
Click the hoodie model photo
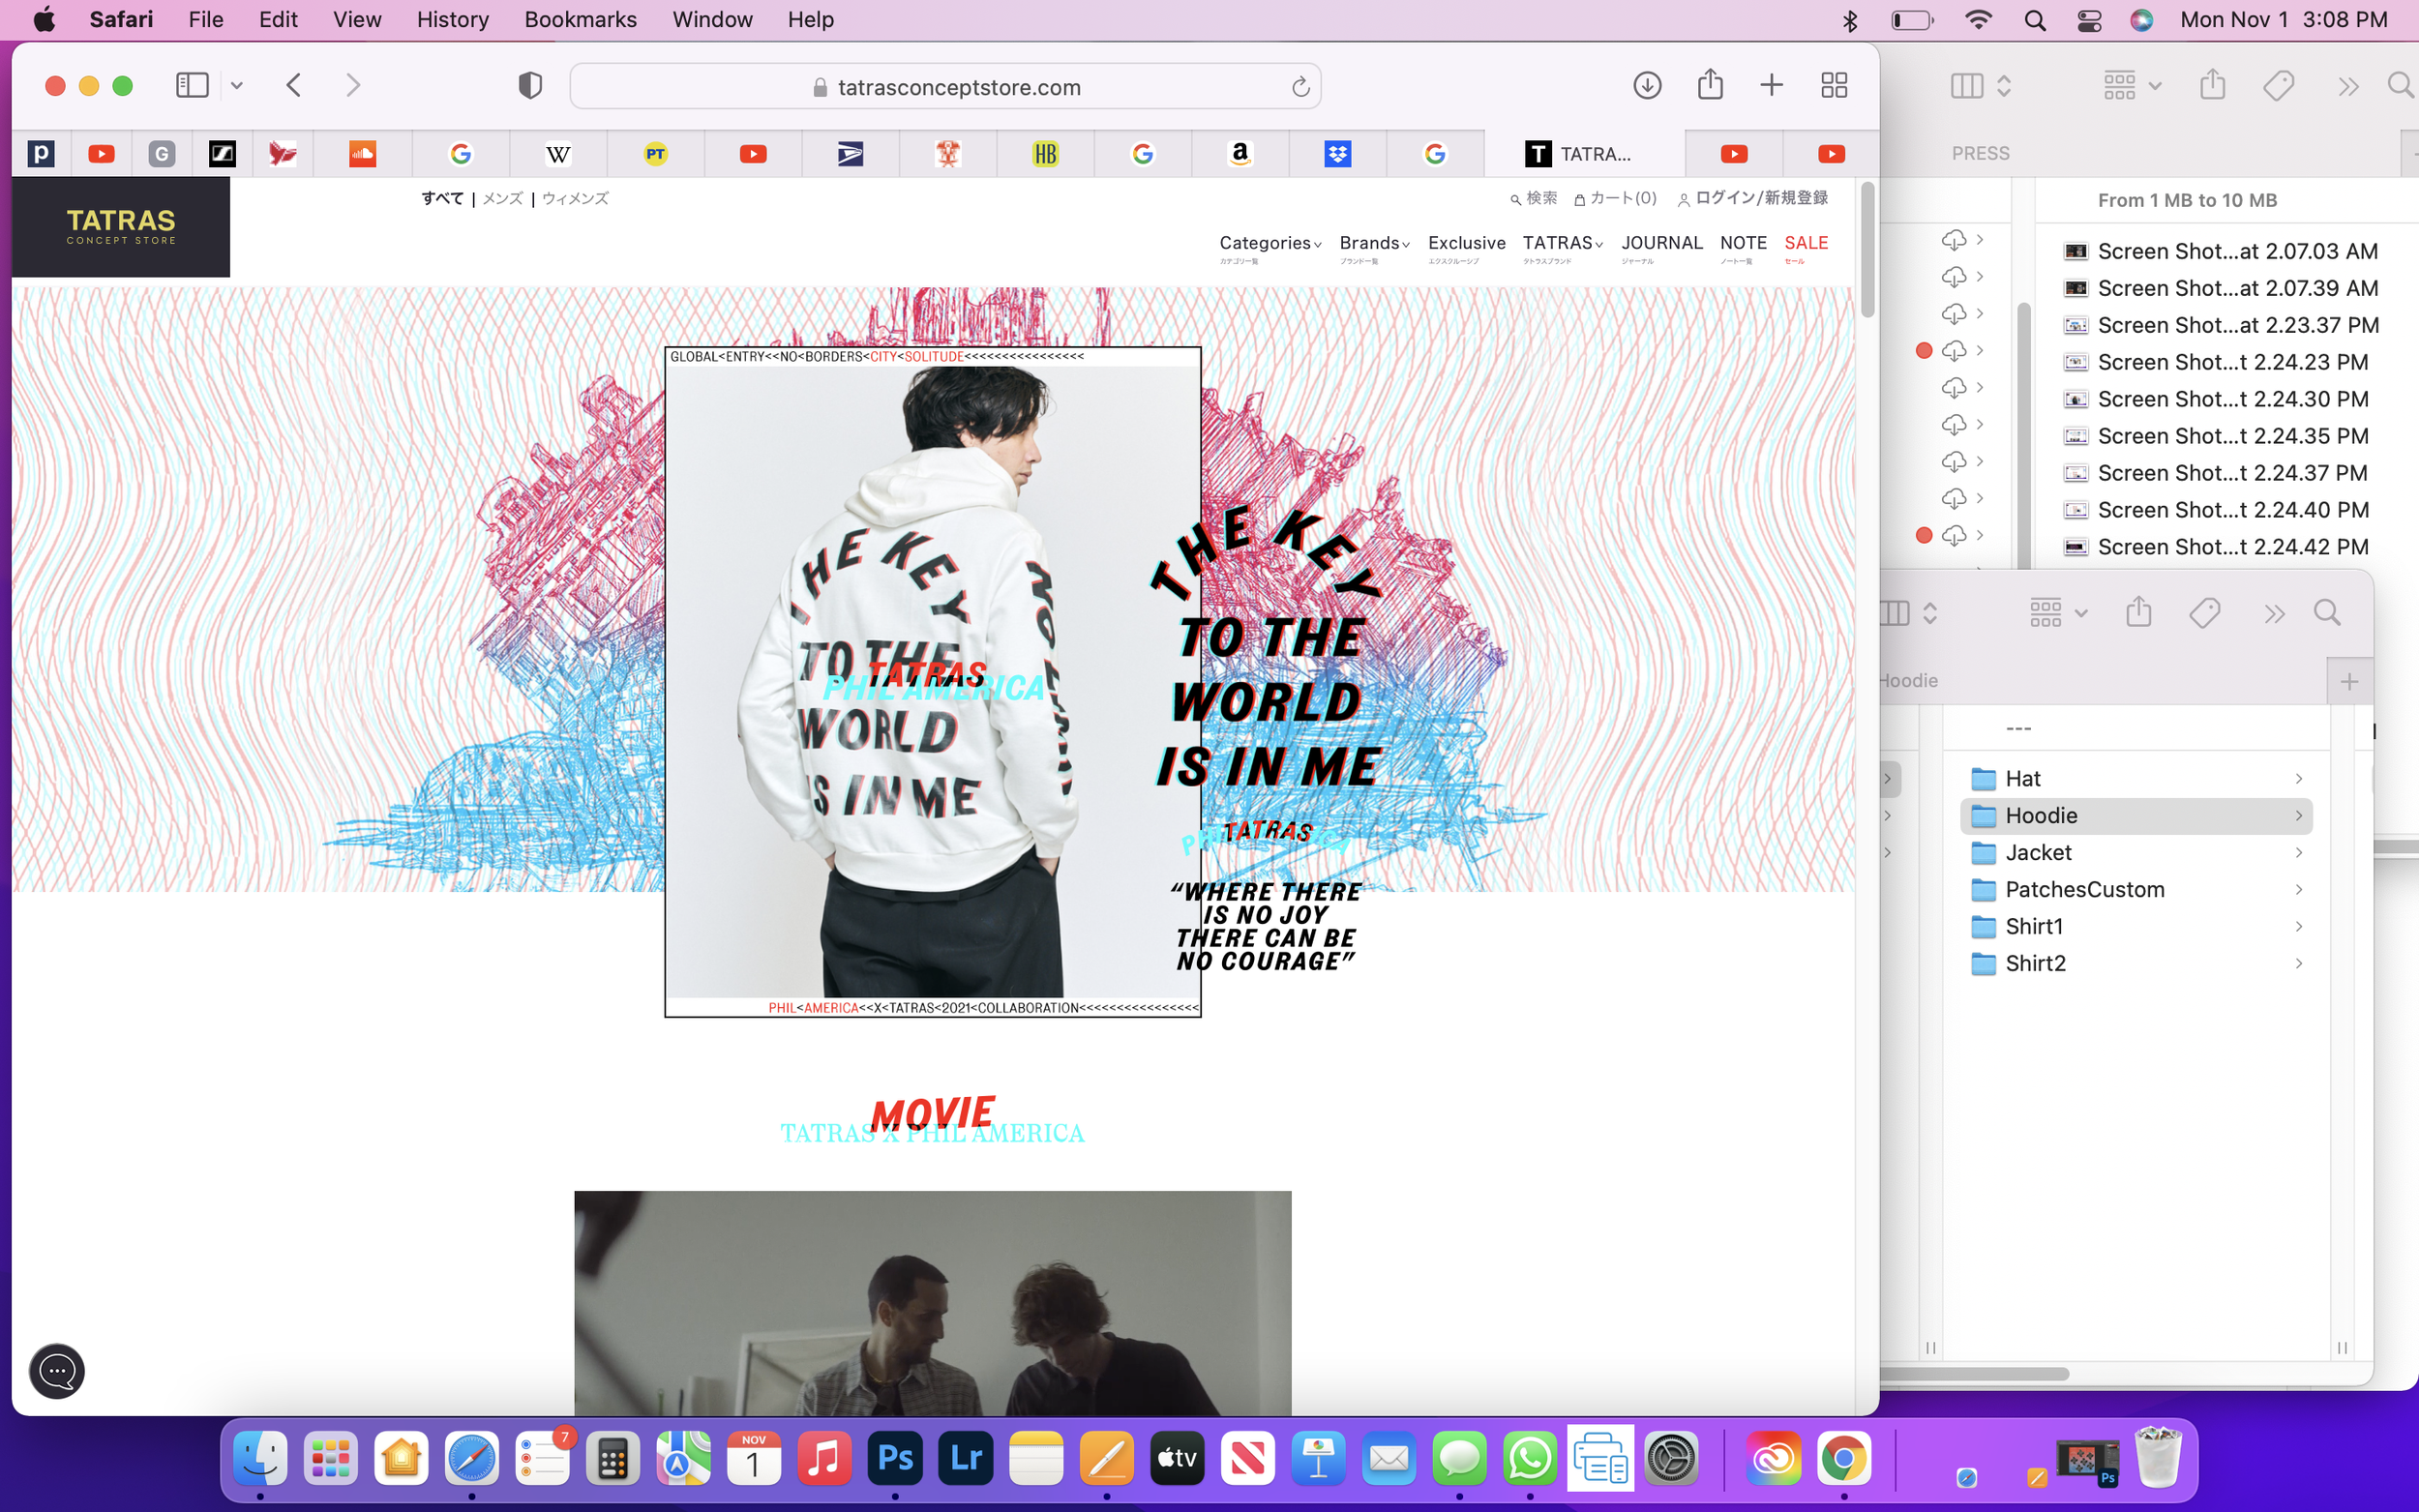pyautogui.click(x=932, y=681)
